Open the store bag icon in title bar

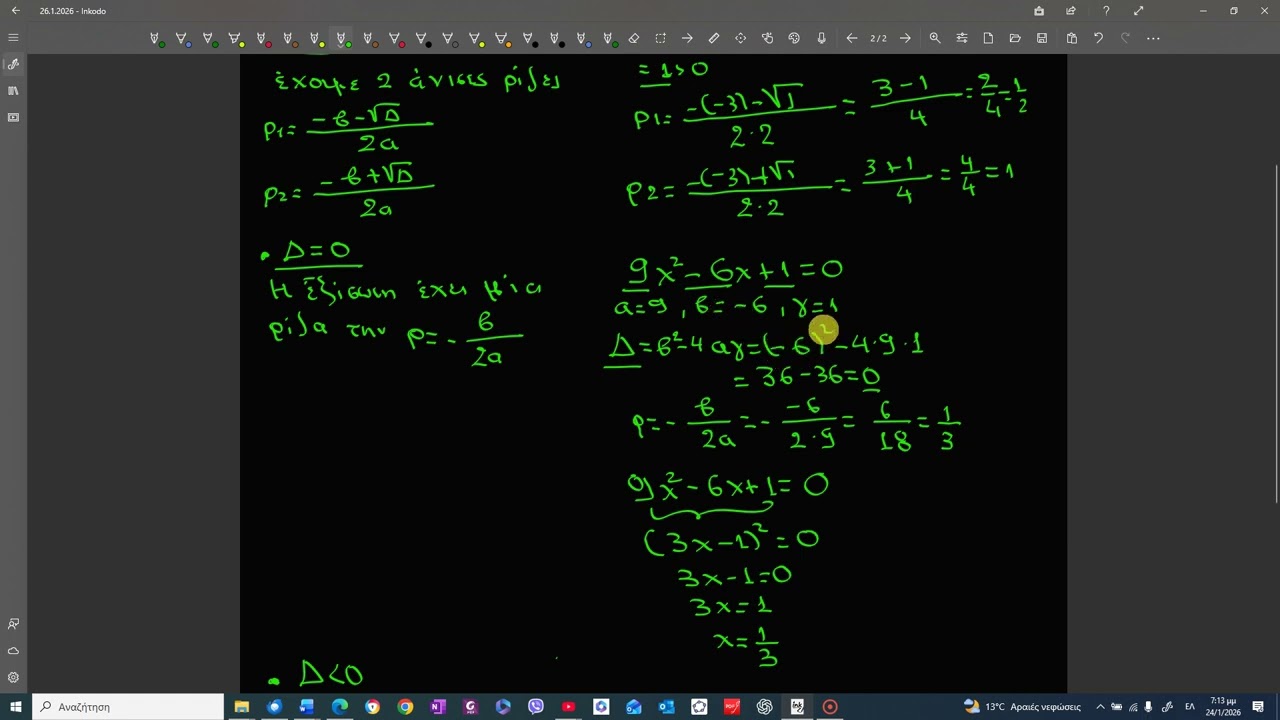coord(1039,11)
